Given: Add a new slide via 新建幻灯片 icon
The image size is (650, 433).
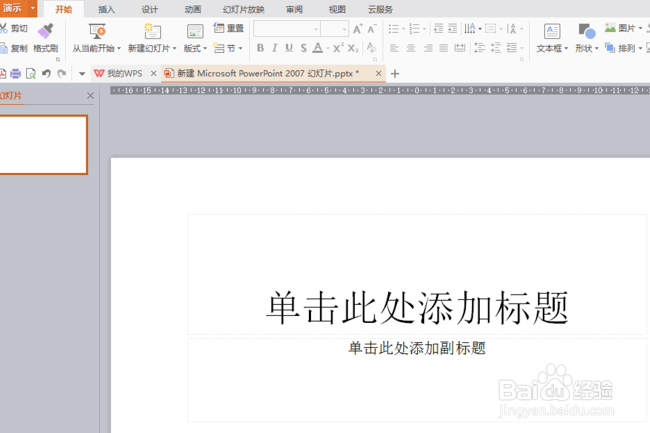Looking at the screenshot, I should (152, 31).
